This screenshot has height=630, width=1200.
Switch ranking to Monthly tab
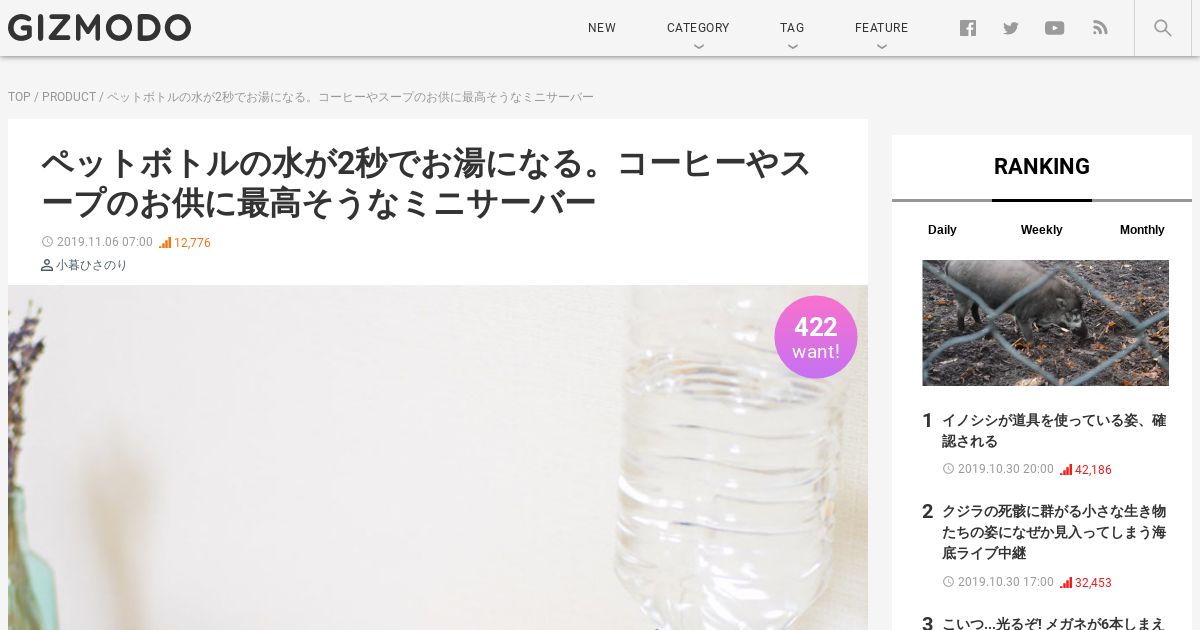[x=1142, y=230]
